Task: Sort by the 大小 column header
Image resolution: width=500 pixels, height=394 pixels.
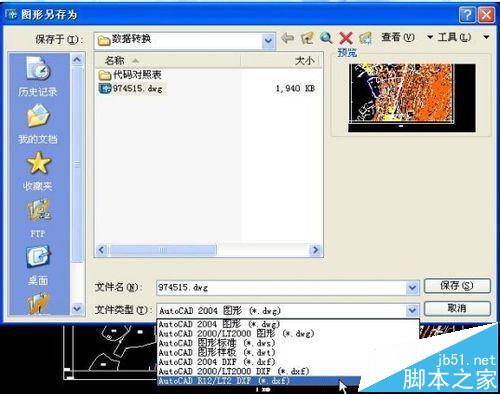Action: click(x=280, y=61)
